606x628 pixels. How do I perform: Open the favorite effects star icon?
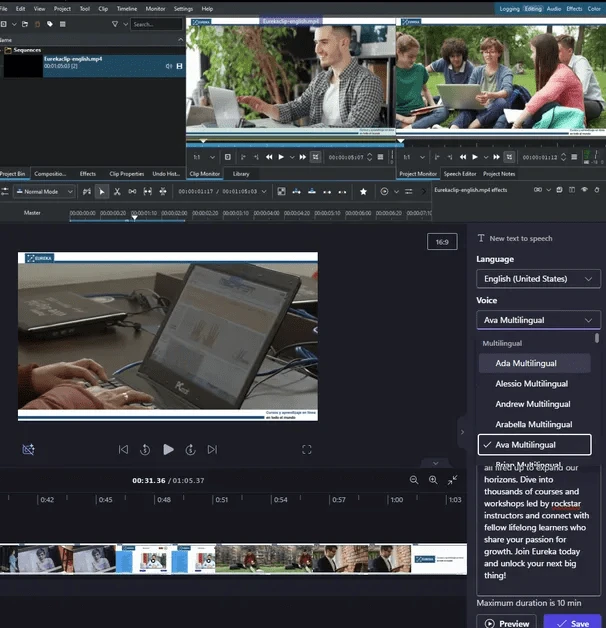363,191
